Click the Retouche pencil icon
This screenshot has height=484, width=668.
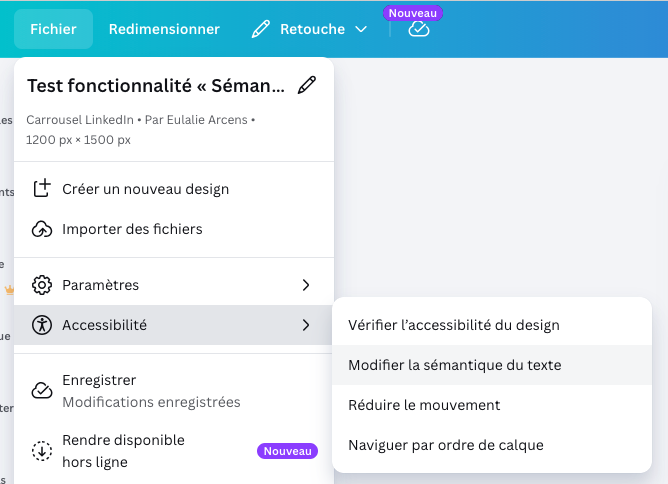coord(261,29)
